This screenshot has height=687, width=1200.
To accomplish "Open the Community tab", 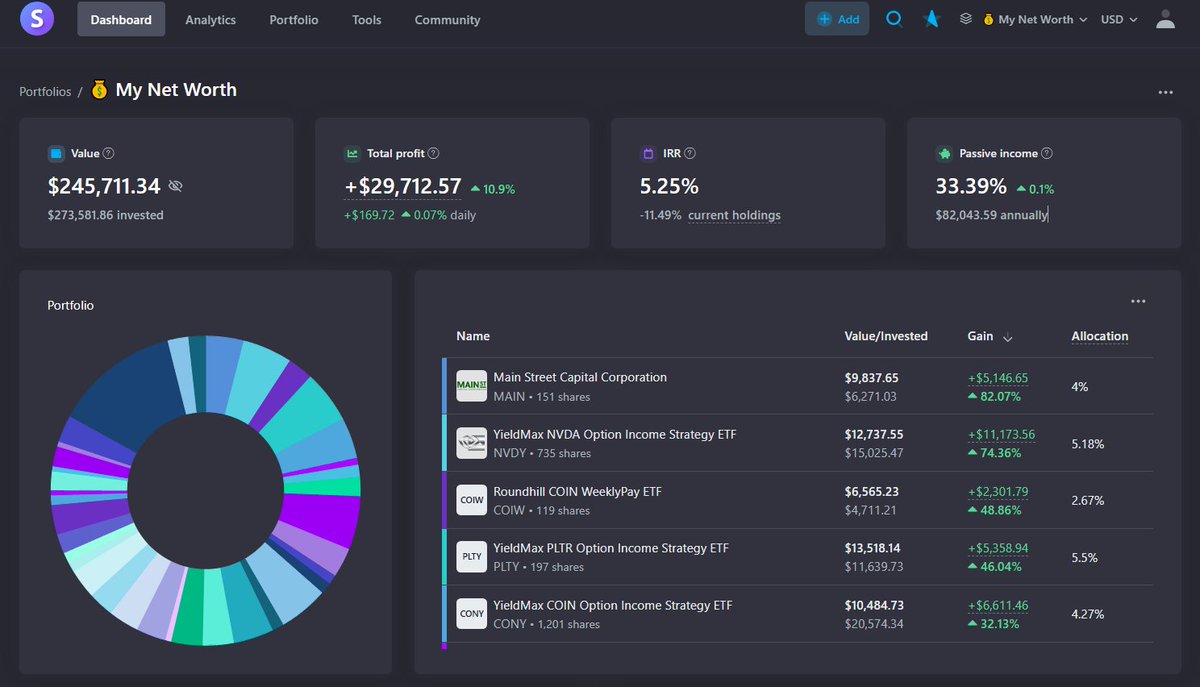I will click(x=447, y=19).
